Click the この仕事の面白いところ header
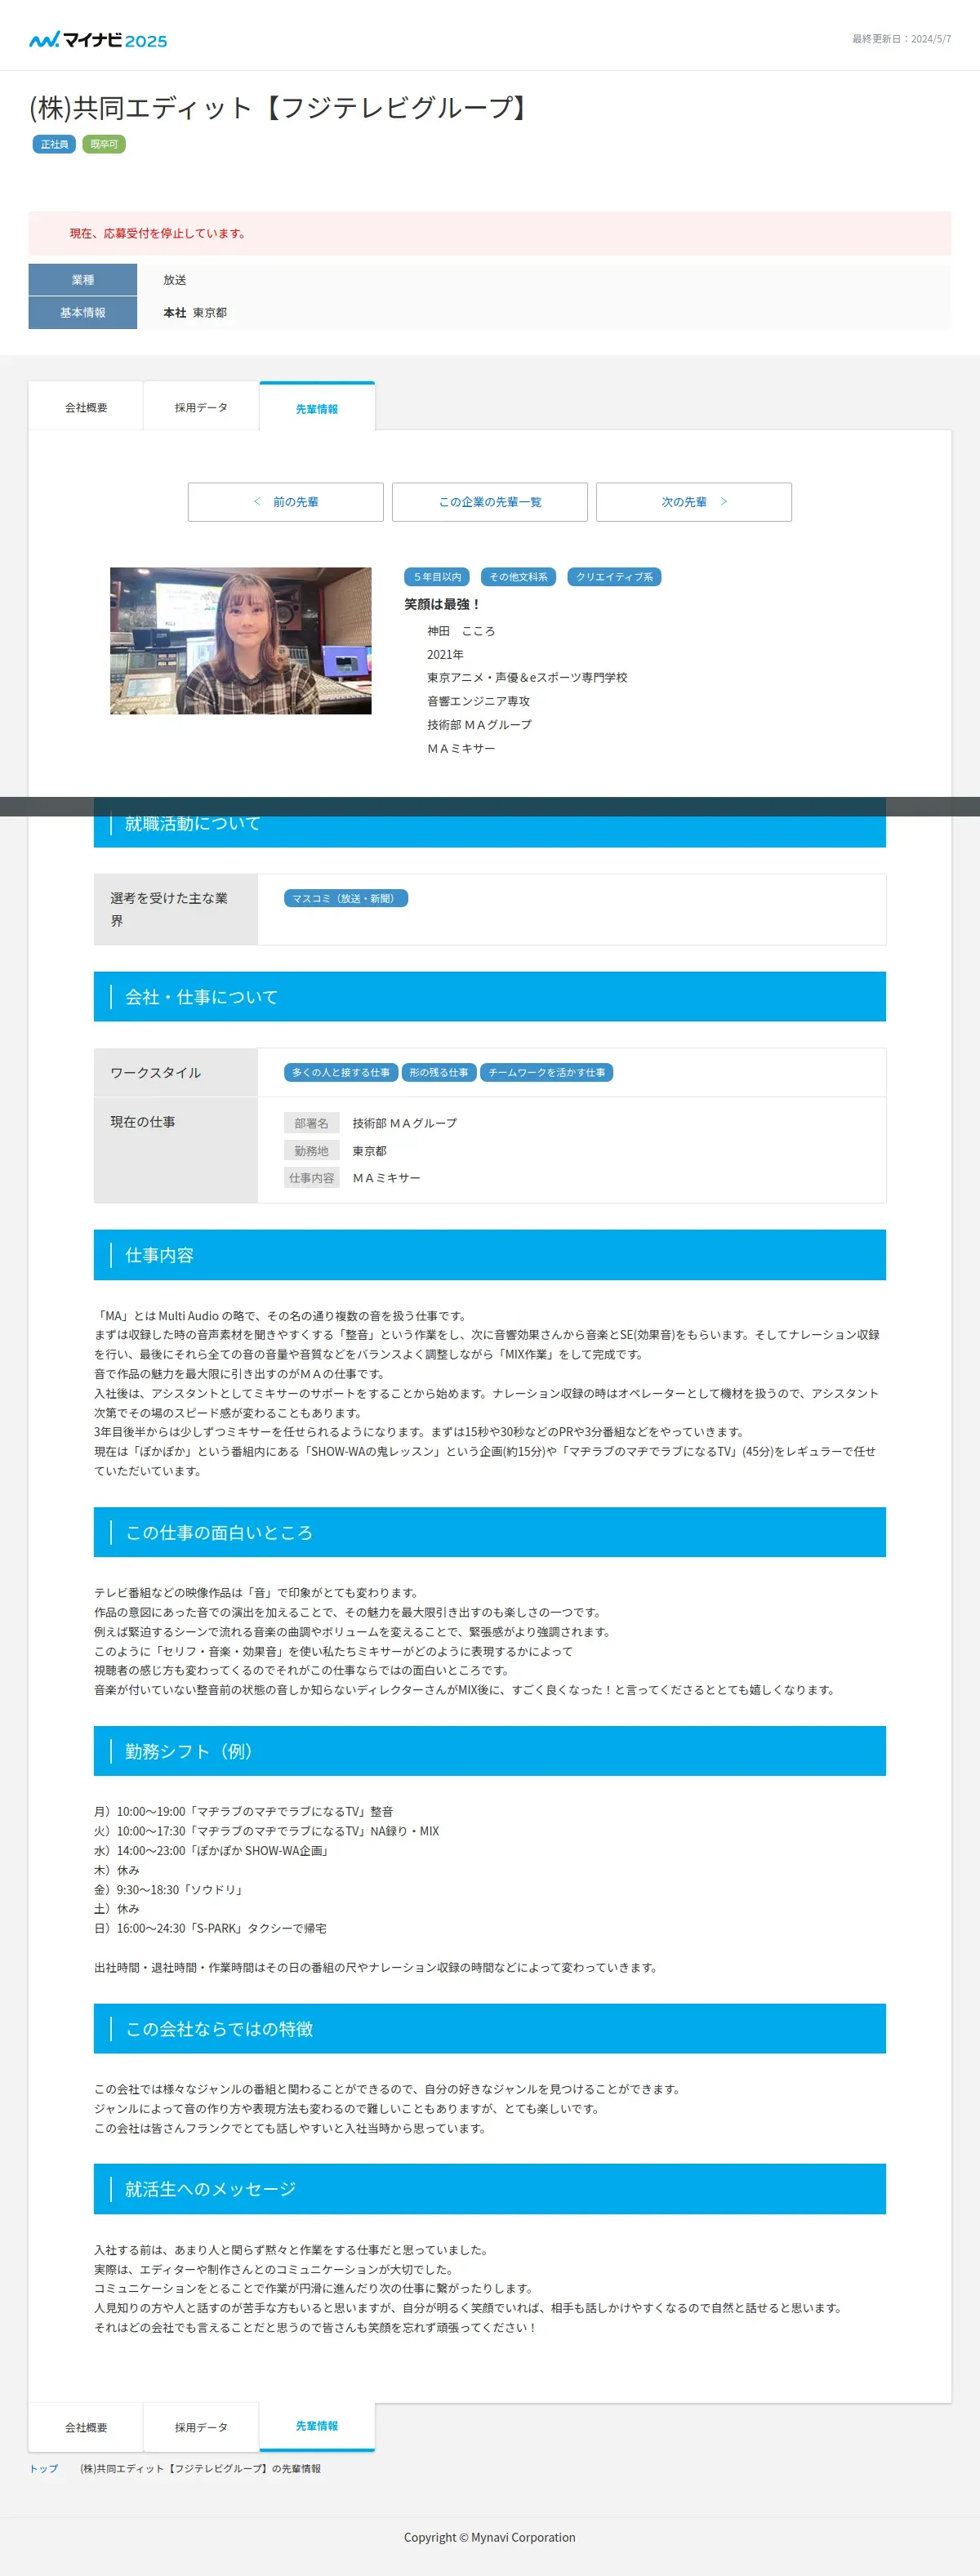 [490, 1532]
